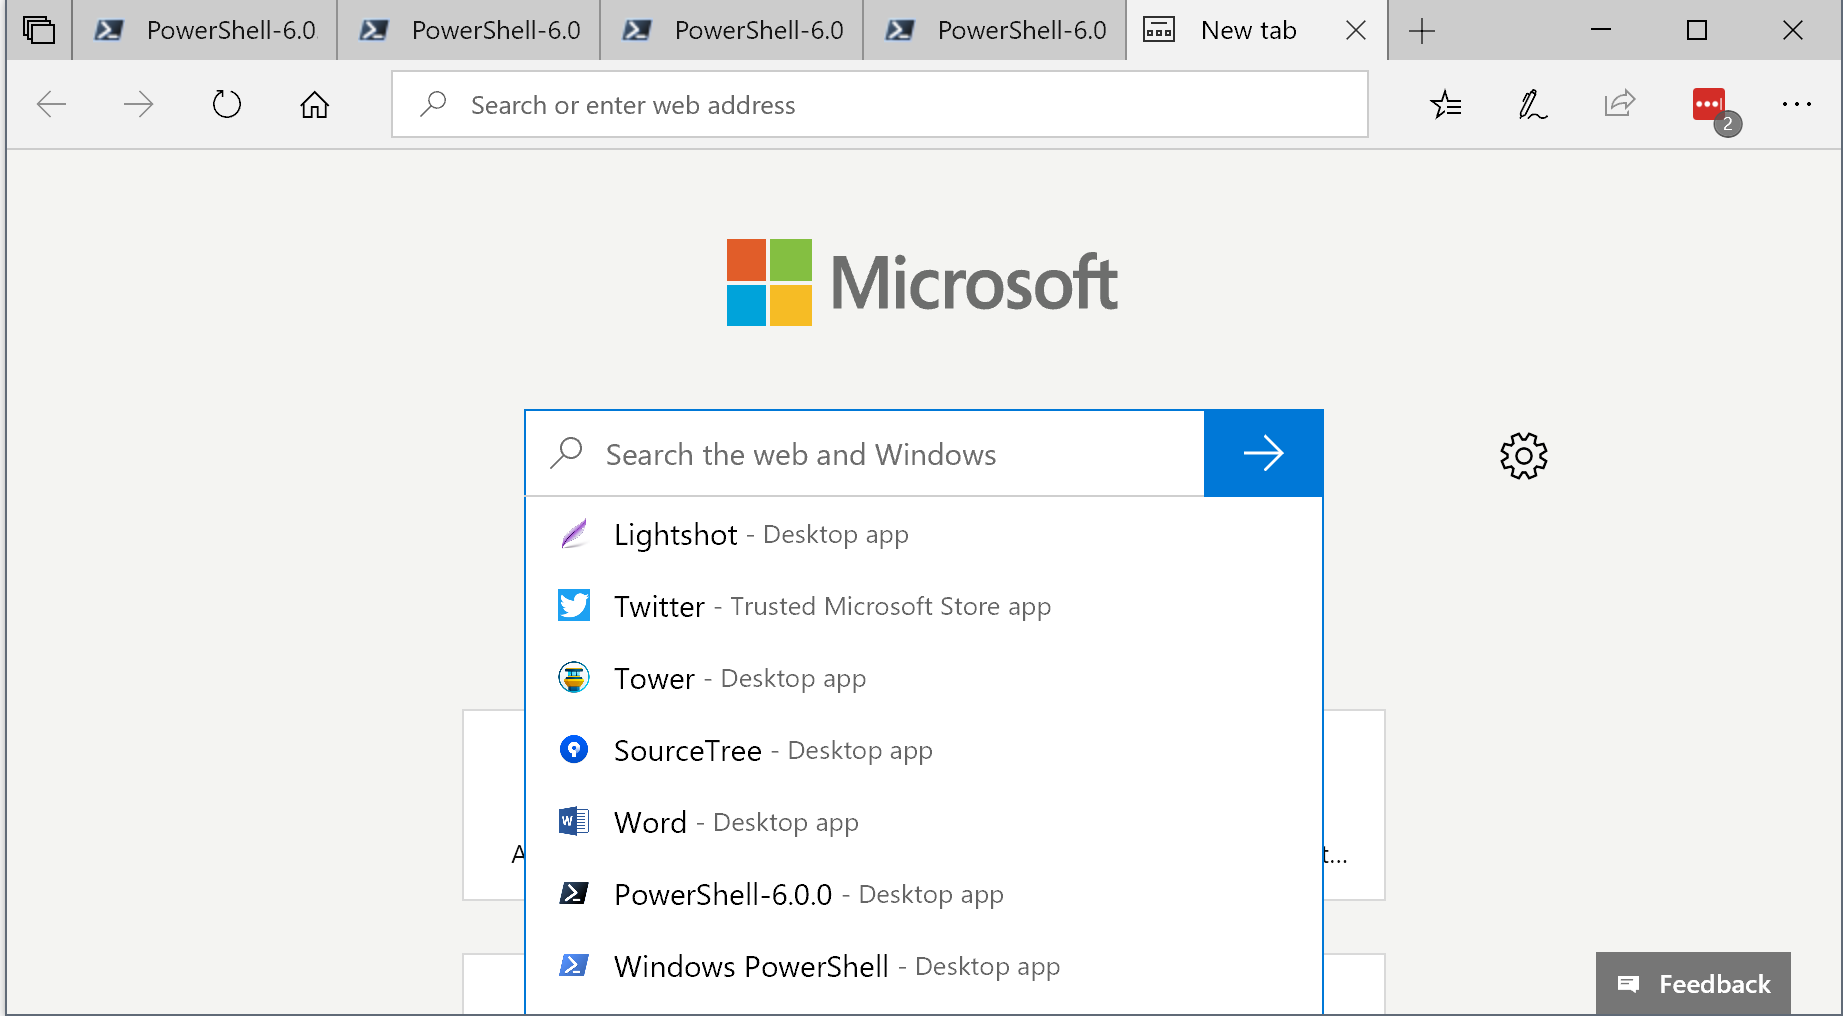
Task: Close the New tab tab
Action: 1356,31
